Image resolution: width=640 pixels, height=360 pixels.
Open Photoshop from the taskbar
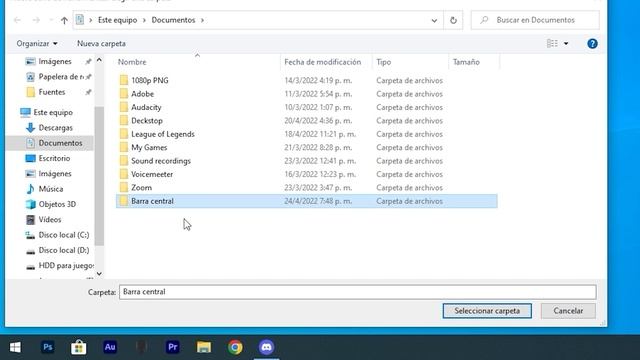(47, 347)
